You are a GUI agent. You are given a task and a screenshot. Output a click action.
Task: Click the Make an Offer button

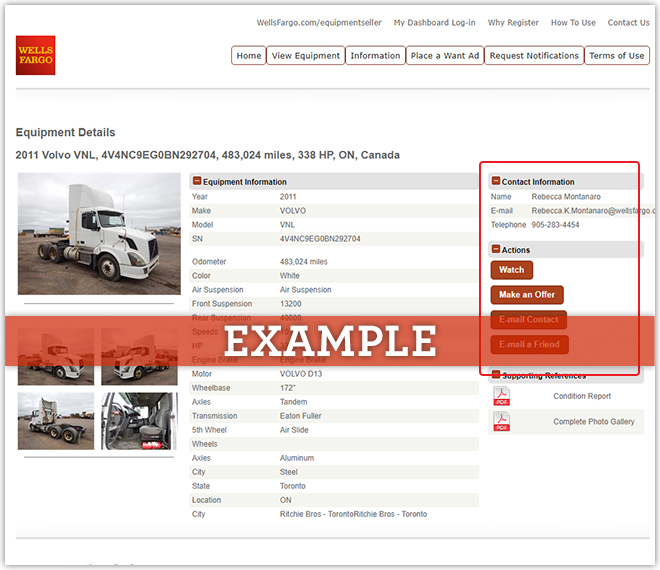tap(527, 295)
